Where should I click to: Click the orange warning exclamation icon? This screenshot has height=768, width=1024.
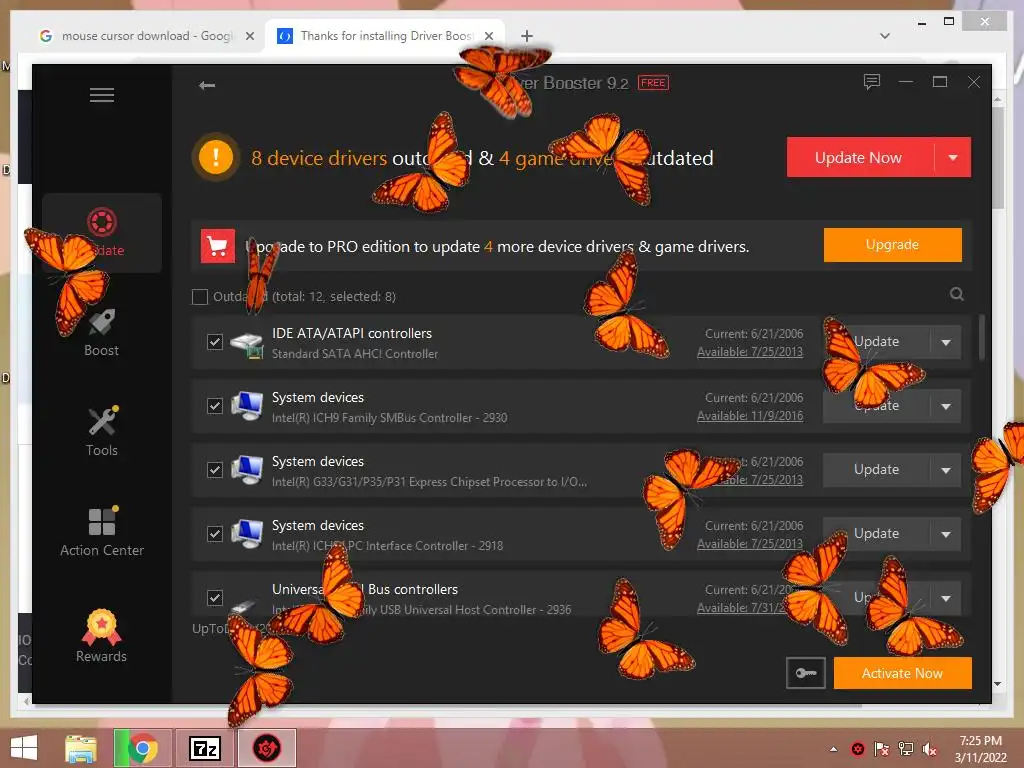pos(216,157)
